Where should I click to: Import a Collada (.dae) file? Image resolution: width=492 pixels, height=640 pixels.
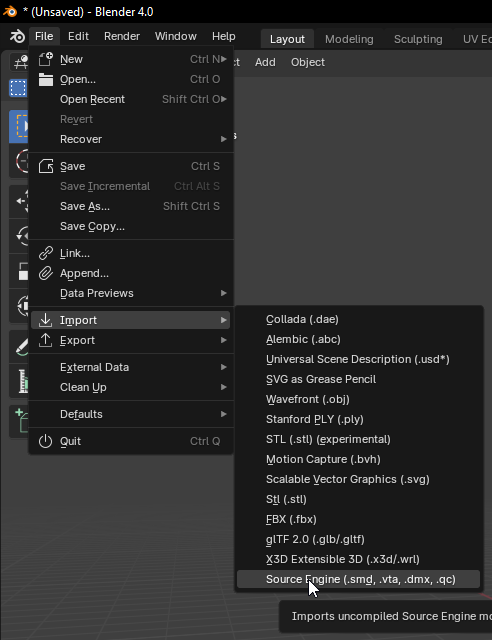coord(358,319)
